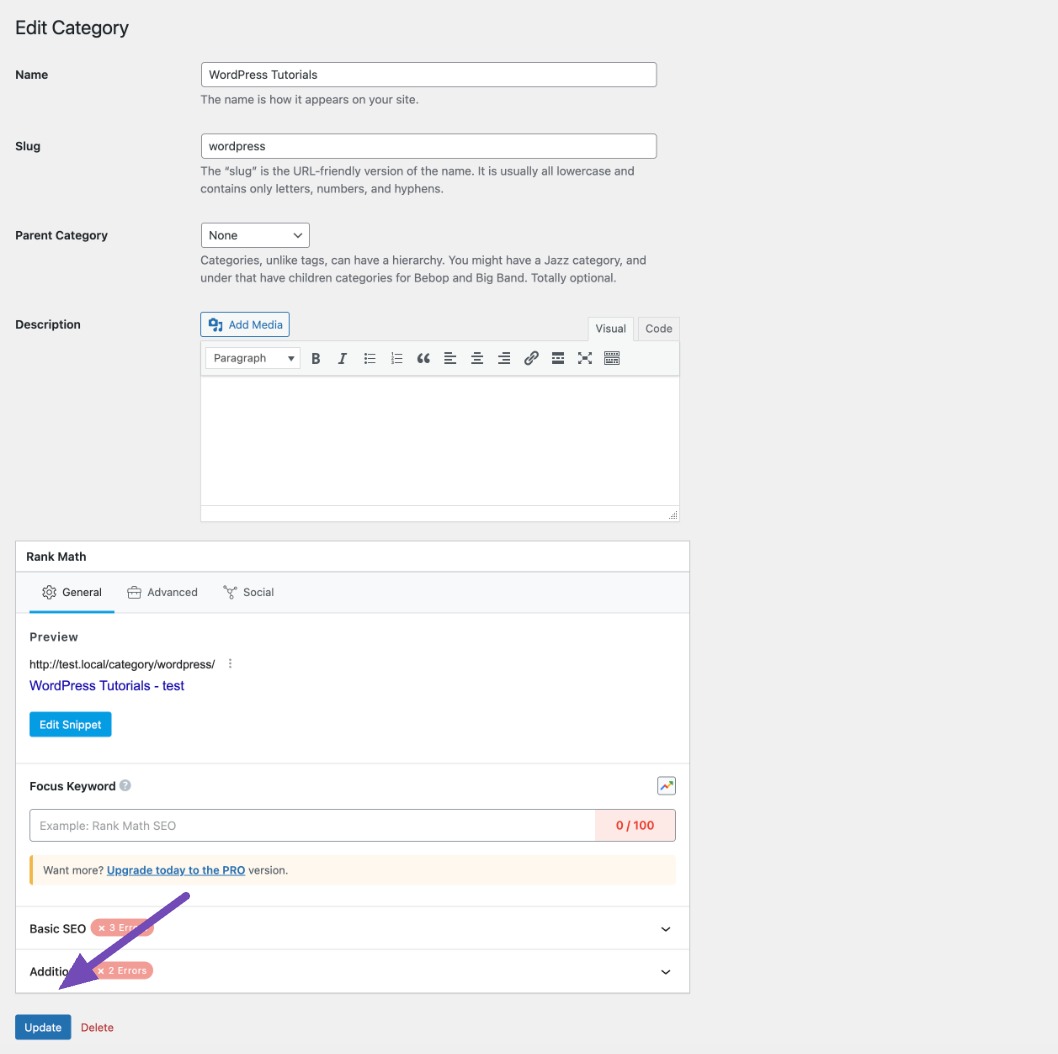
Task: Click the preview URL http://test.local/category/wordpress/
Action: pos(122,664)
